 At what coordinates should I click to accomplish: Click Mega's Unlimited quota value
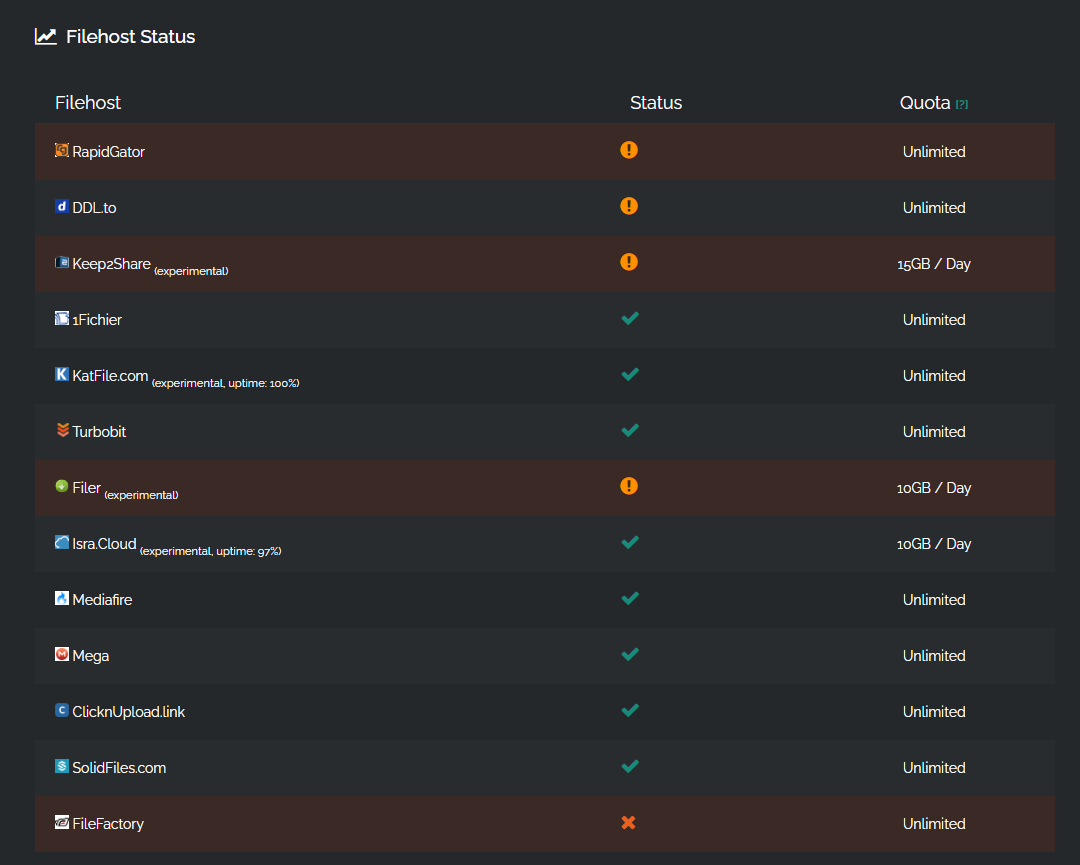click(934, 656)
